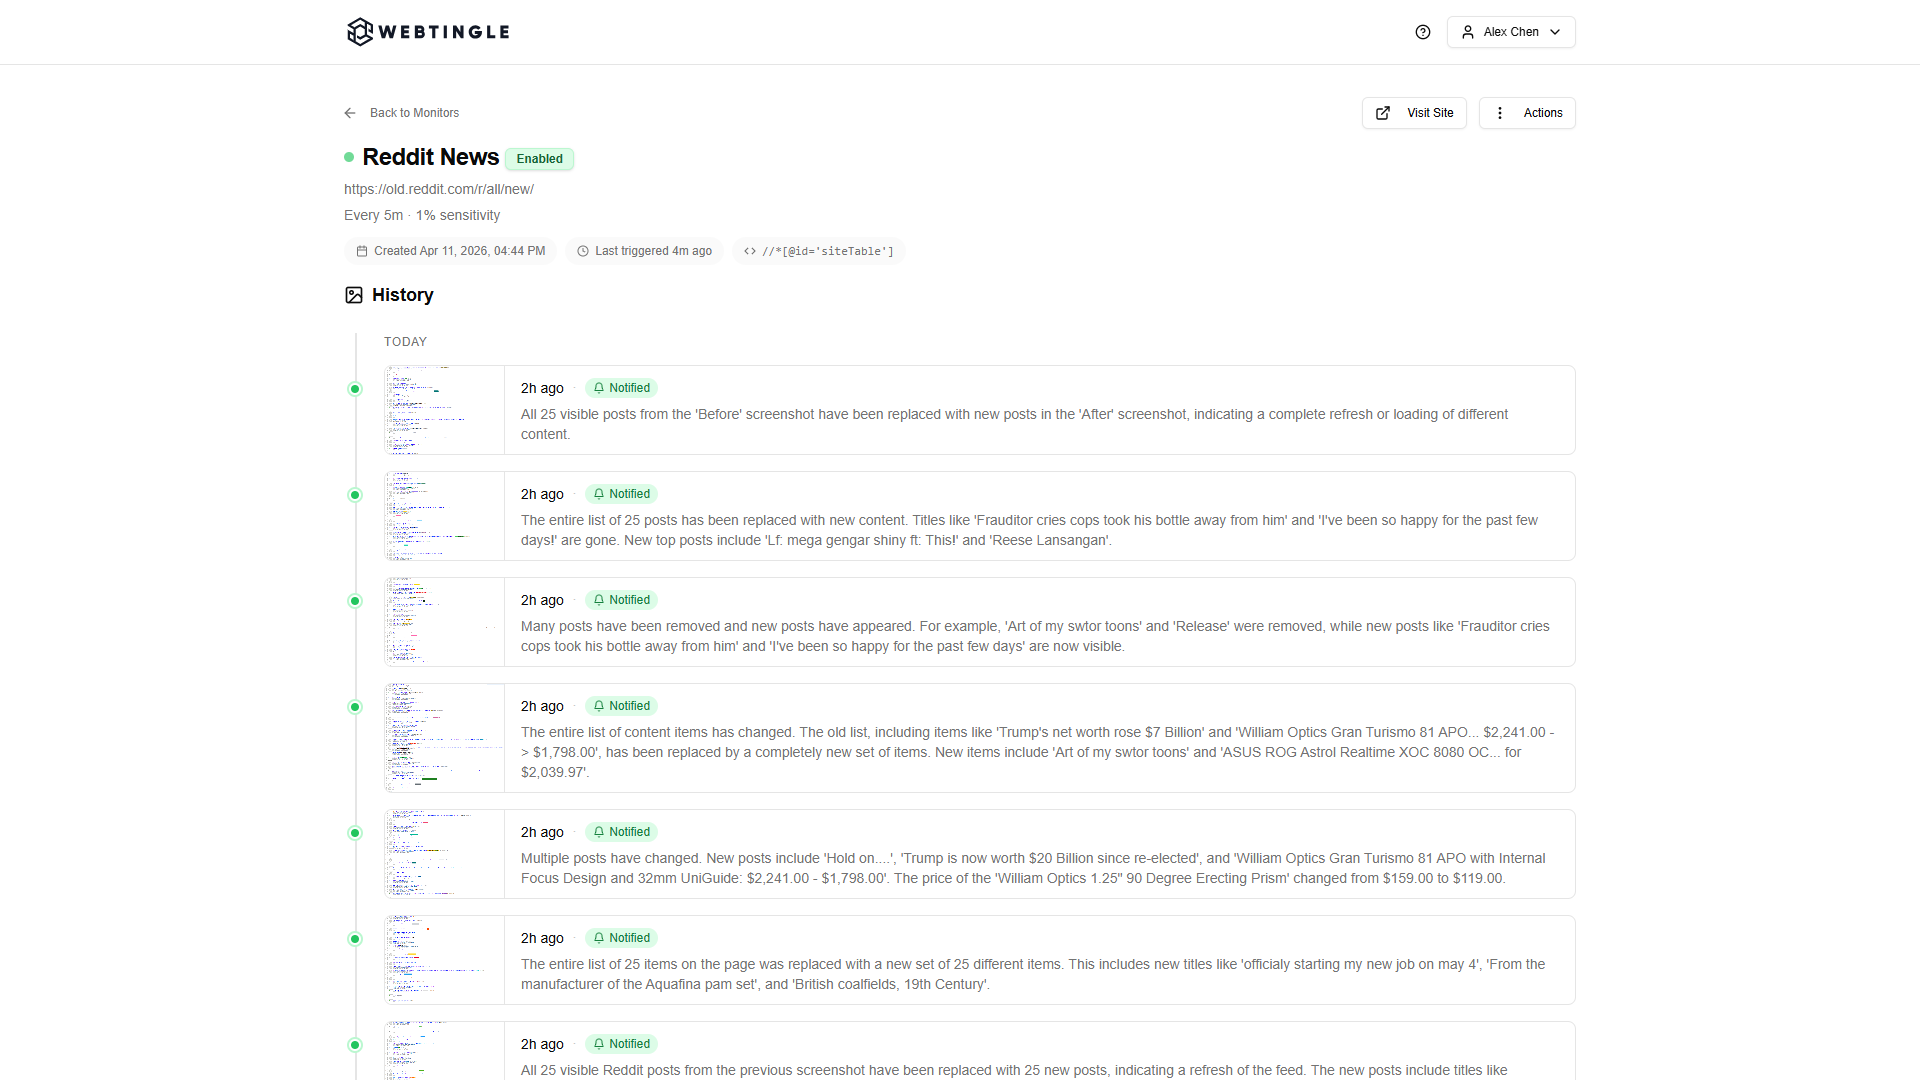Click the Every 5m · 1% sensitivity text
This screenshot has height=1080, width=1920.
pos(422,215)
